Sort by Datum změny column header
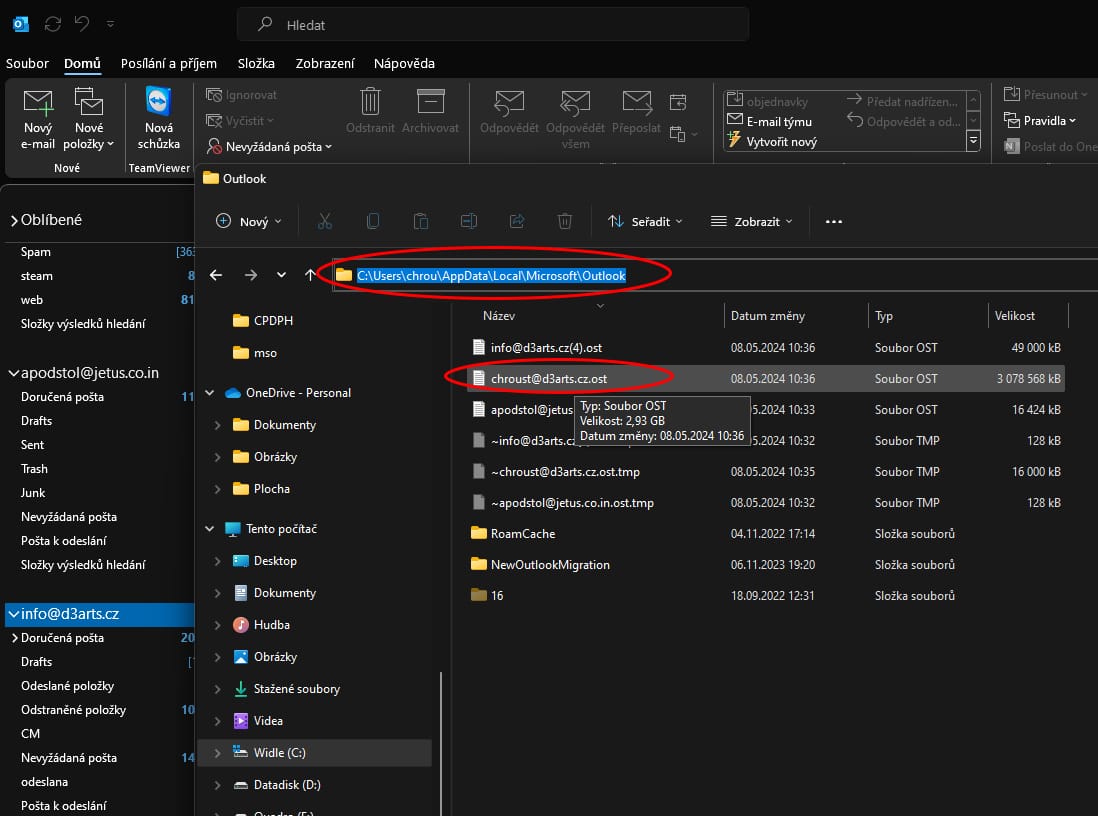Viewport: 1098px width, 816px height. tap(767, 316)
